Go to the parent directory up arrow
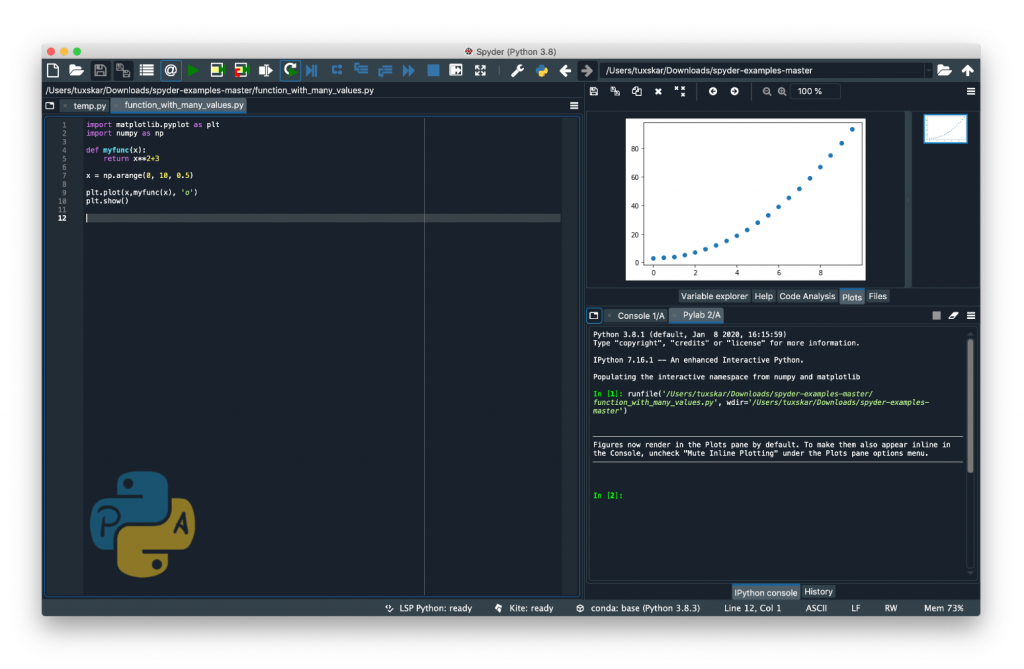The height and width of the screenshot is (669, 1024). tap(968, 70)
